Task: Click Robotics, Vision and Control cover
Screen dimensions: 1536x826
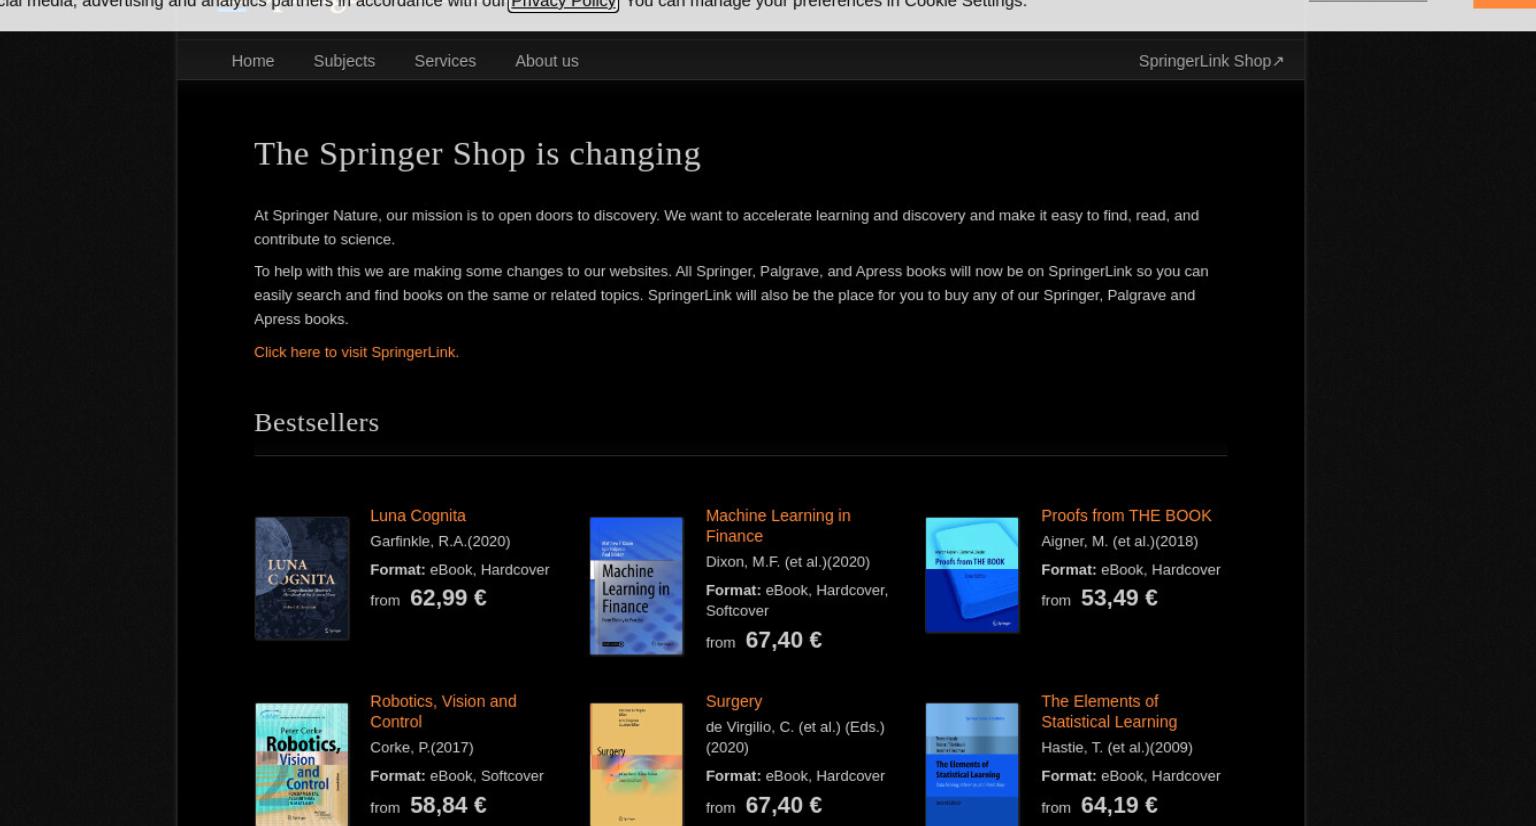Action: coord(302,764)
